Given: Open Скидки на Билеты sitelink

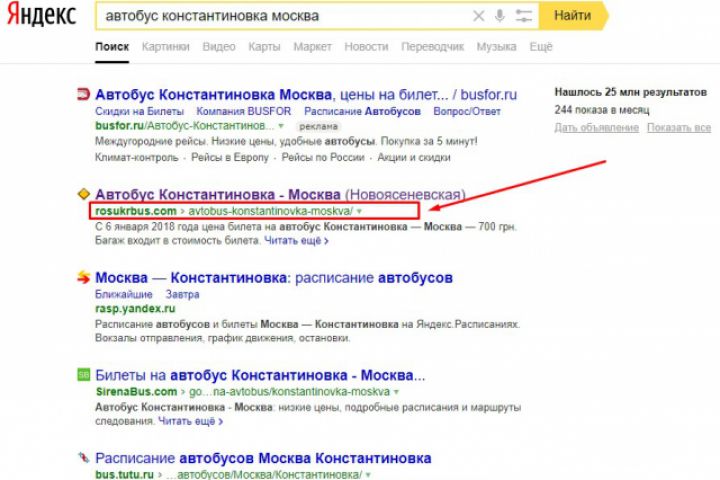Looking at the screenshot, I should tap(140, 112).
